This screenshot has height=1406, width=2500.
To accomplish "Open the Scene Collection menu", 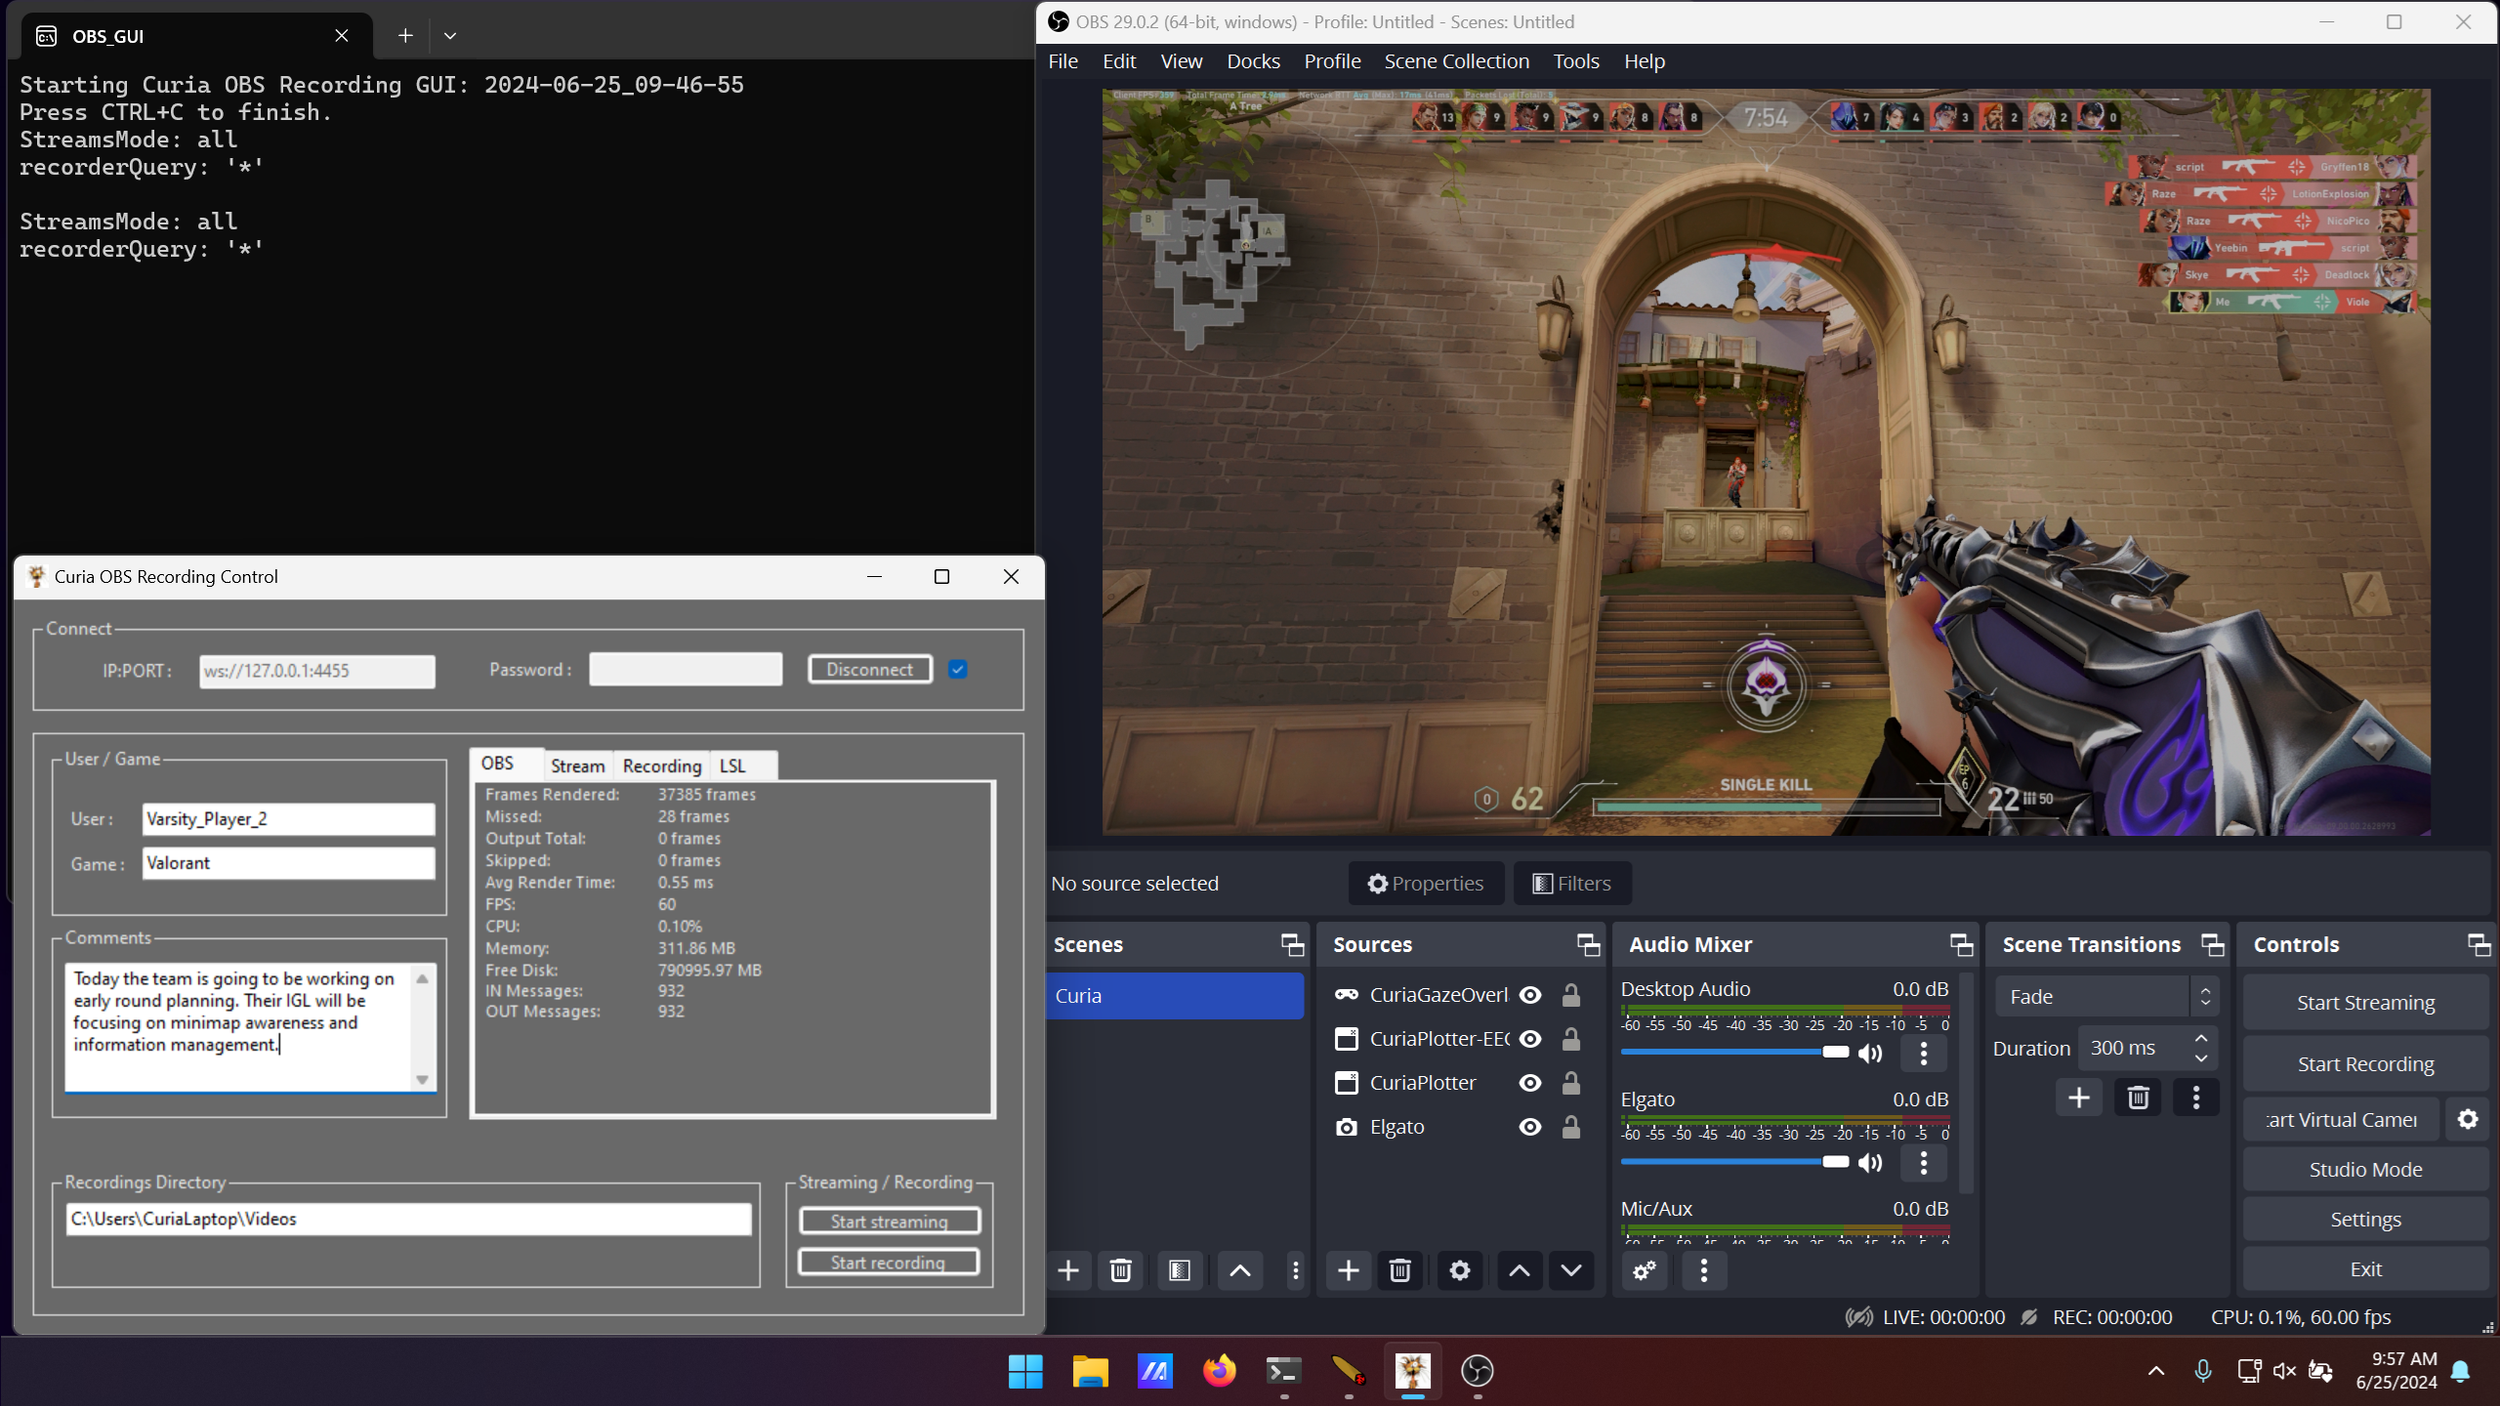I will [1456, 61].
